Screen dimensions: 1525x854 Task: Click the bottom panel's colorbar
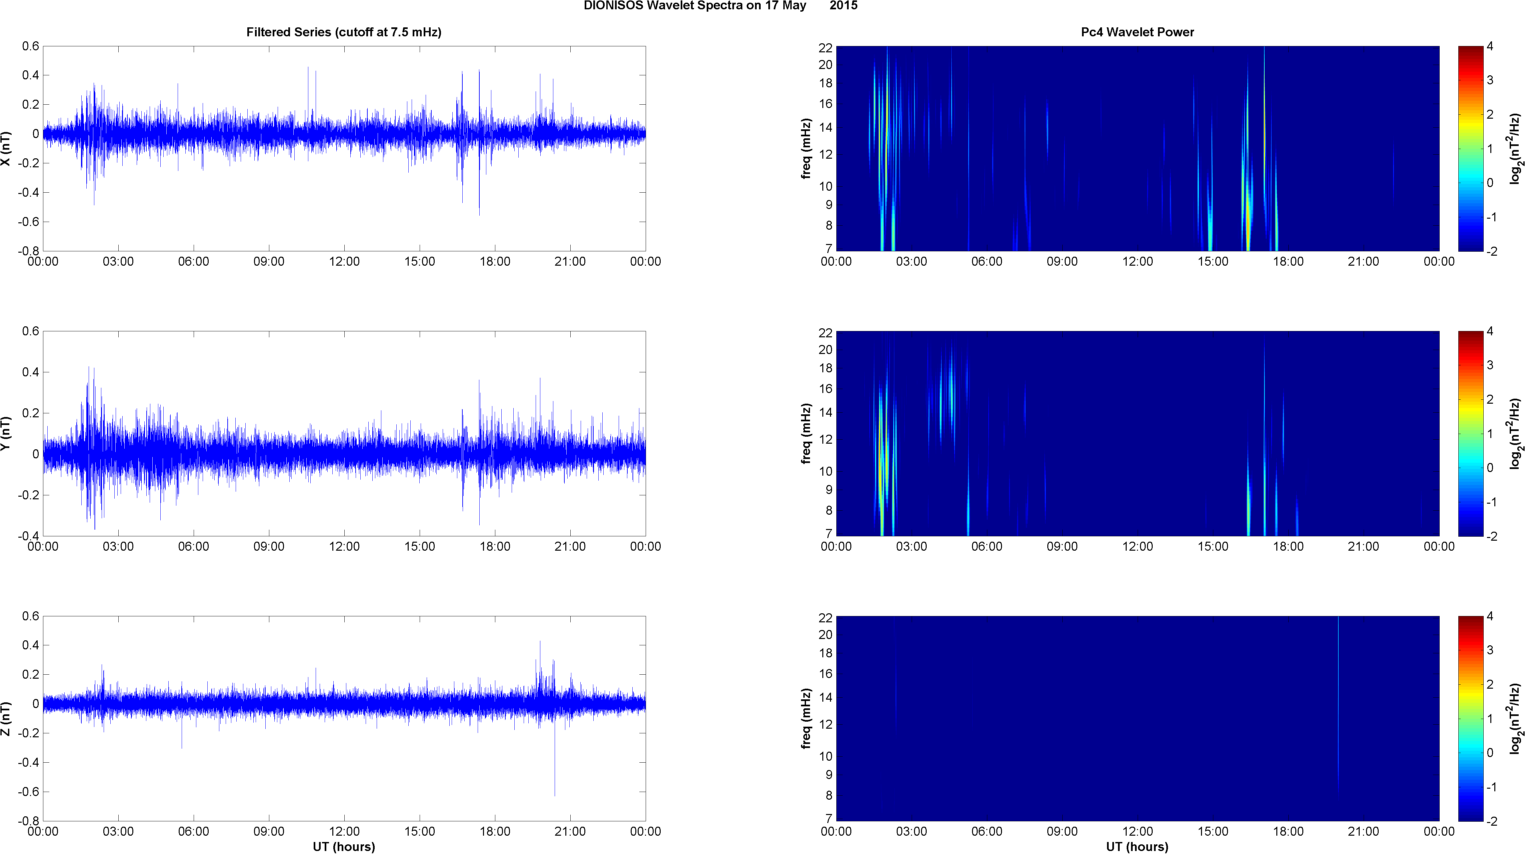click(1470, 718)
